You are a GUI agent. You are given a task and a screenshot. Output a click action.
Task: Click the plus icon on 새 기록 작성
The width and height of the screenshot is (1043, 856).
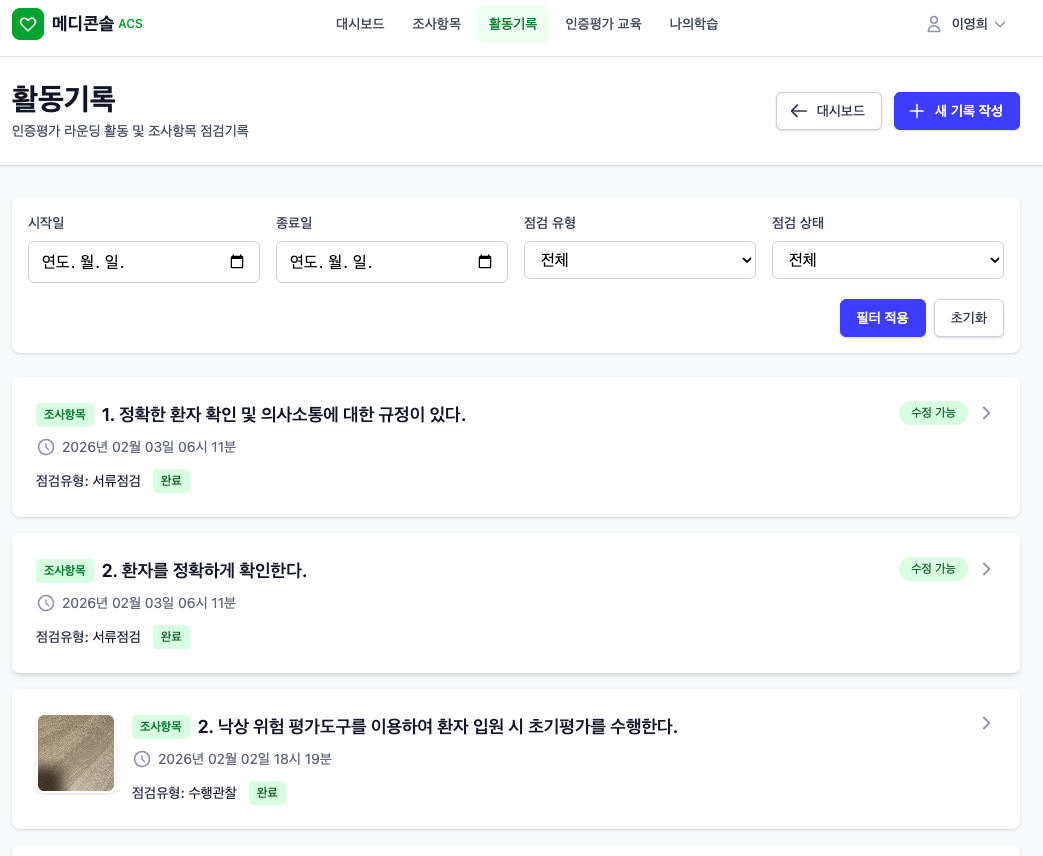917,111
